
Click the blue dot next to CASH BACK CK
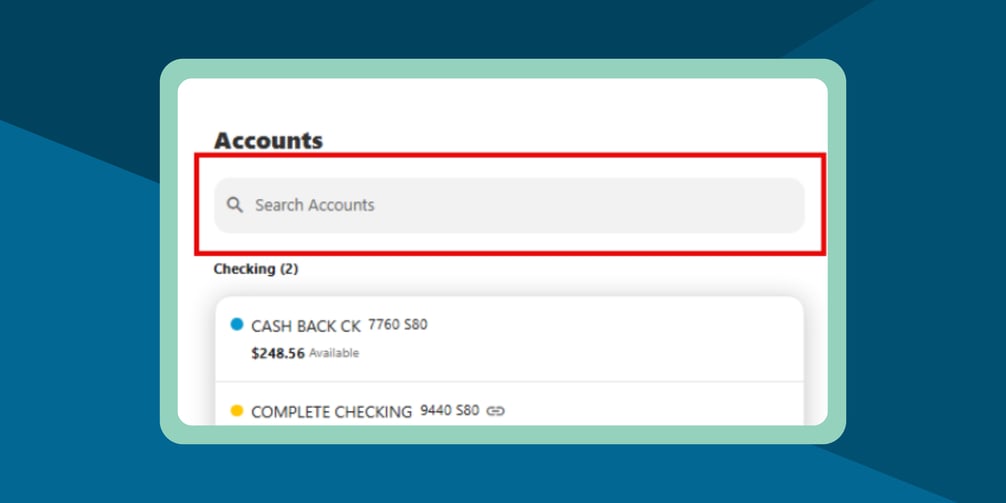click(x=237, y=324)
